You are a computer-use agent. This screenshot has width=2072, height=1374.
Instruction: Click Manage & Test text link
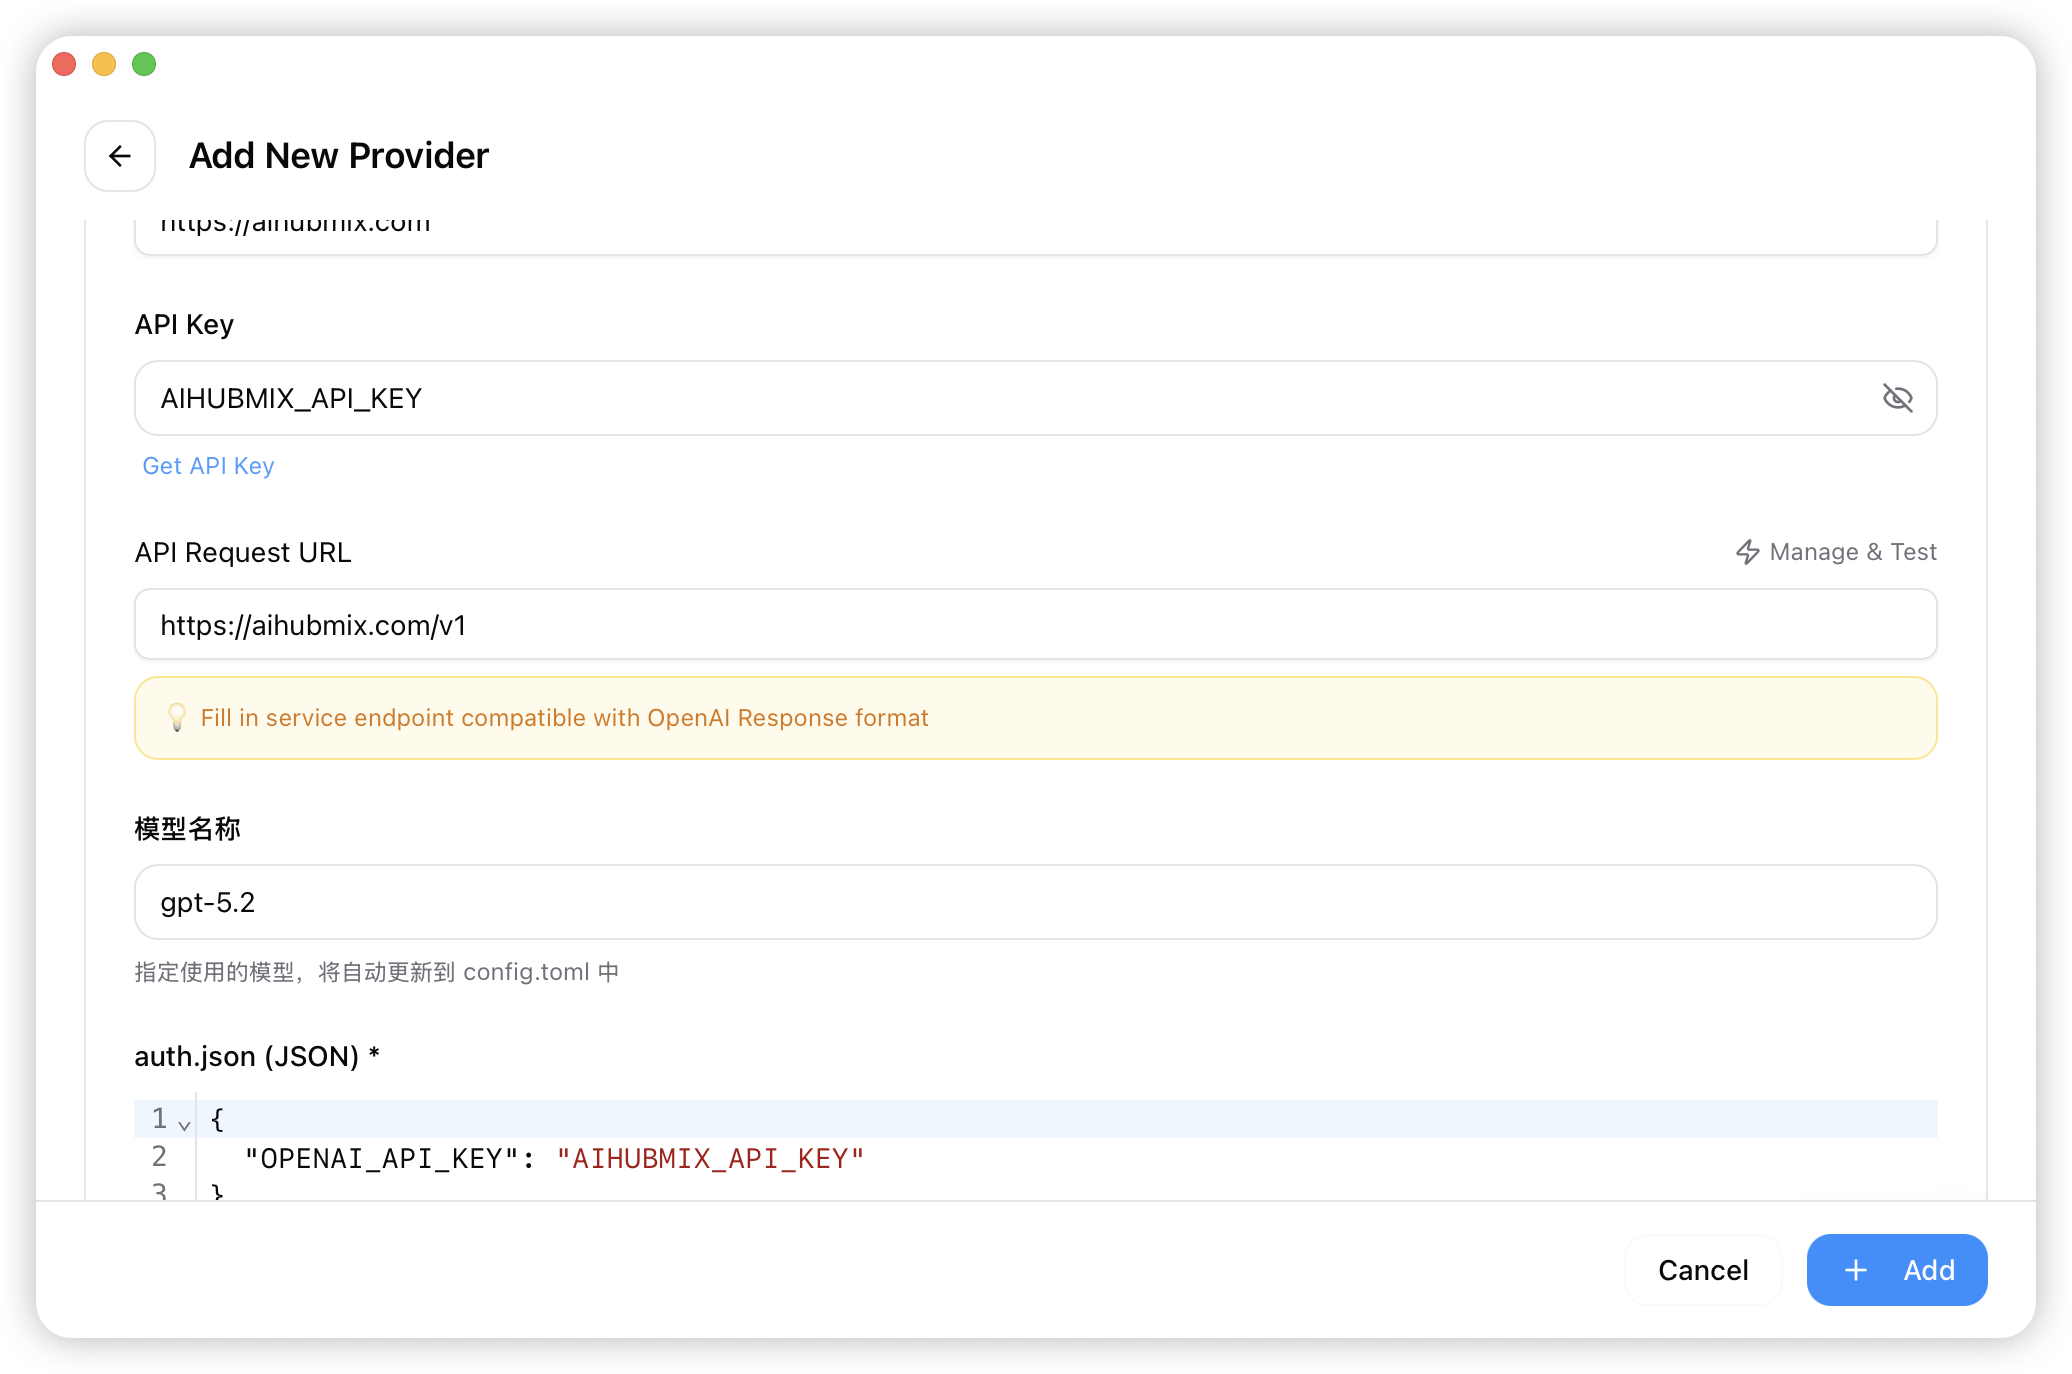[x=1852, y=552]
